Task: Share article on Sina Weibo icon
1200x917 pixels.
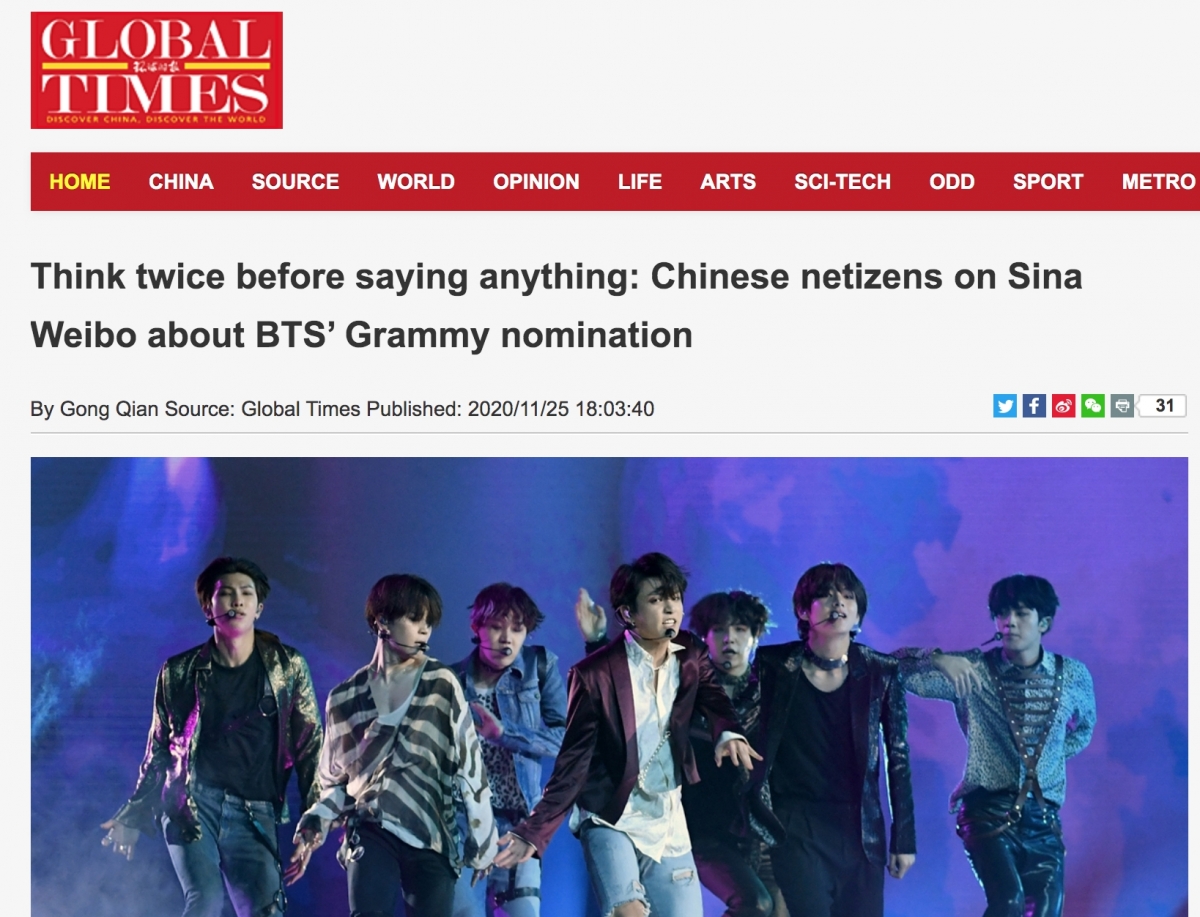Action: pyautogui.click(x=1063, y=406)
